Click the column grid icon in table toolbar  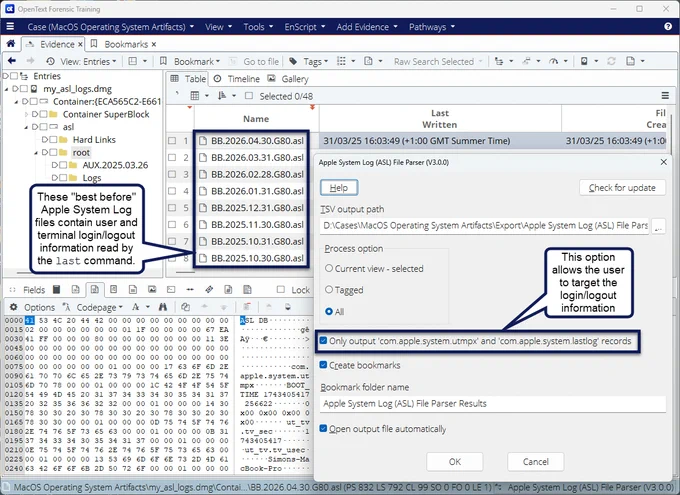coord(195,95)
